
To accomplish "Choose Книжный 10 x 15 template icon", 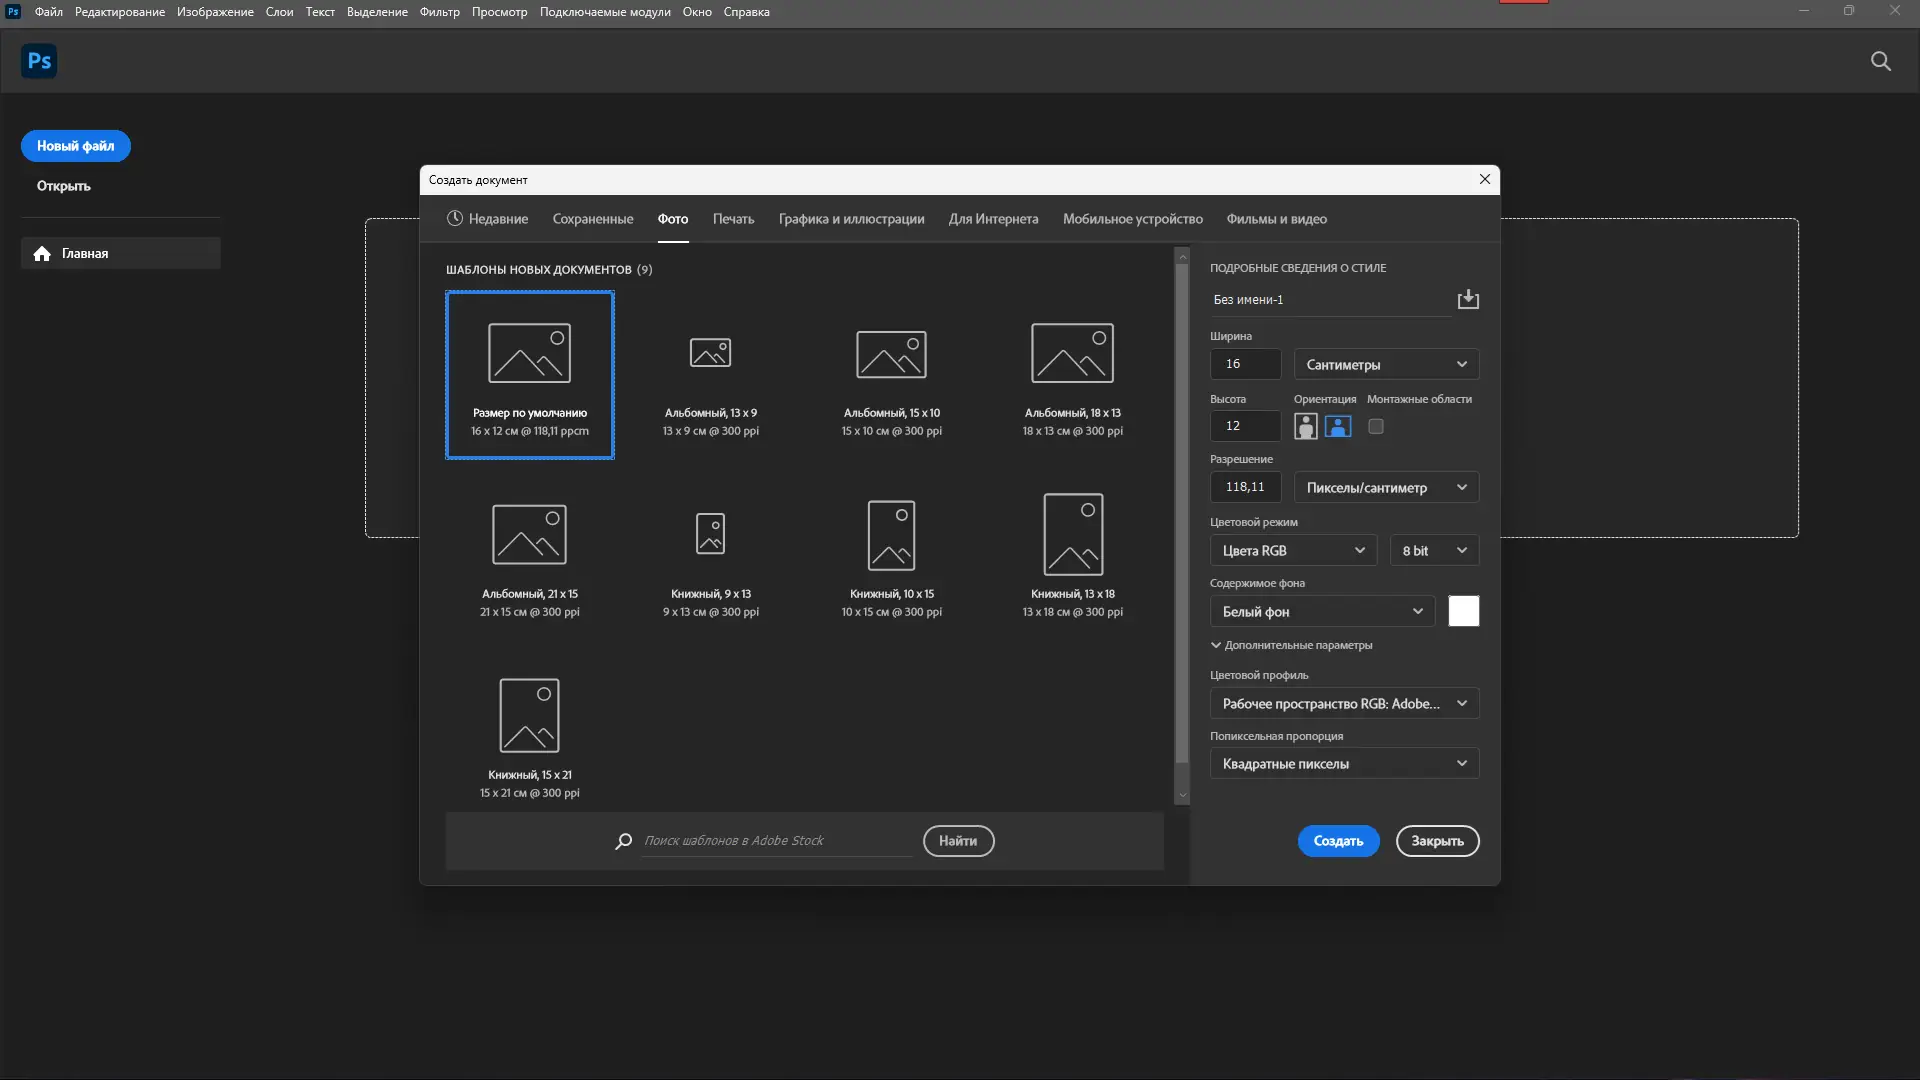I will point(891,535).
